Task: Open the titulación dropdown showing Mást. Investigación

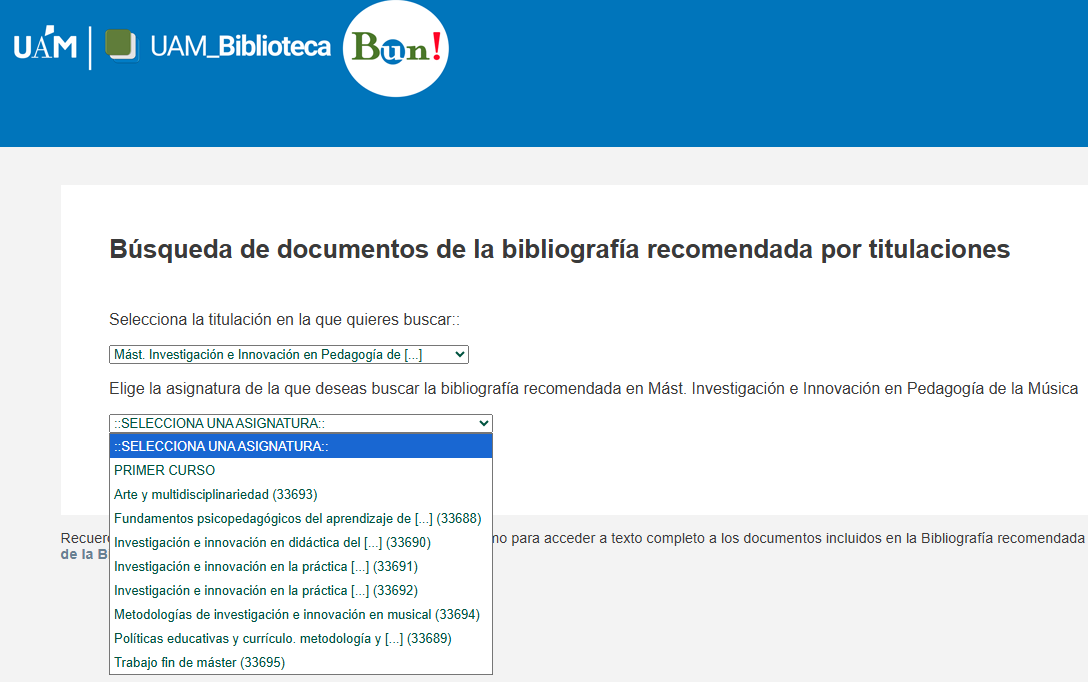Action: pos(288,354)
